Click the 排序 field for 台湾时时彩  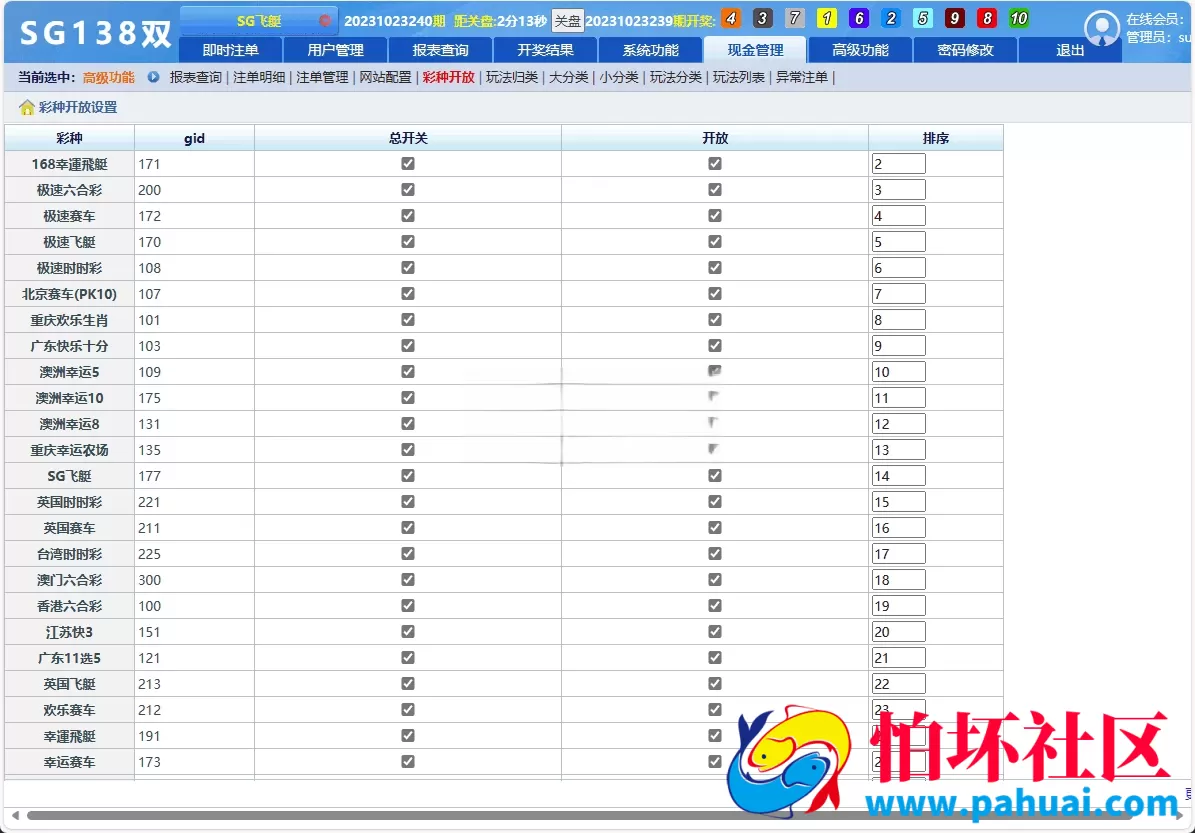click(899, 554)
